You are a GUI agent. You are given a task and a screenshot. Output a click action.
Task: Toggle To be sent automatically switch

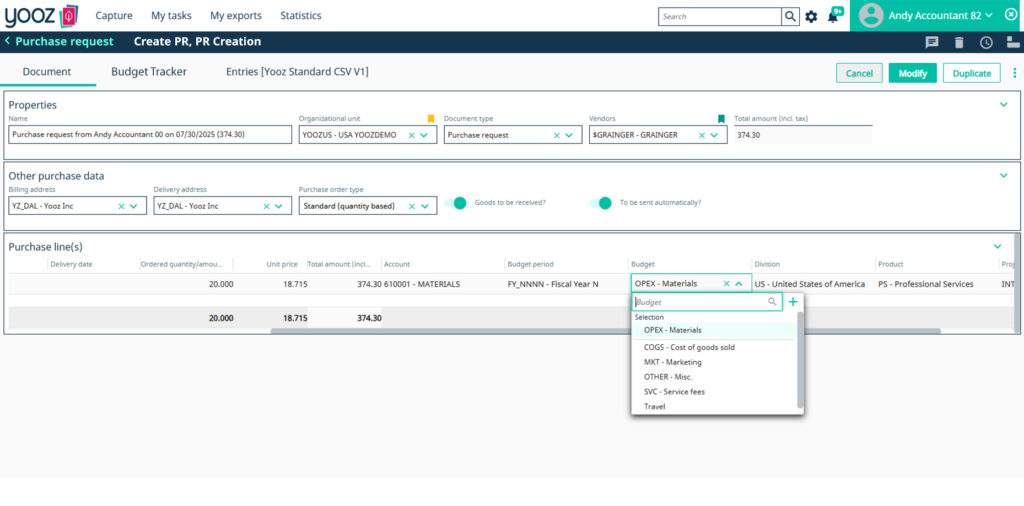[x=600, y=202]
